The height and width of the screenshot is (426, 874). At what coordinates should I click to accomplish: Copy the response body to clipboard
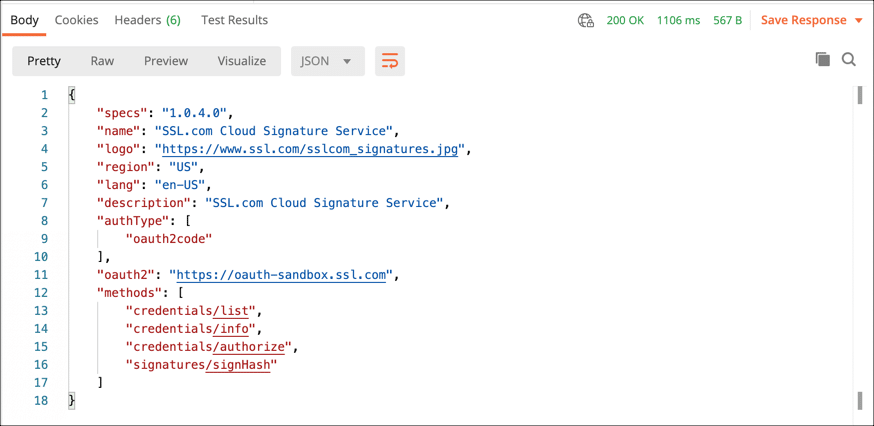(x=822, y=60)
